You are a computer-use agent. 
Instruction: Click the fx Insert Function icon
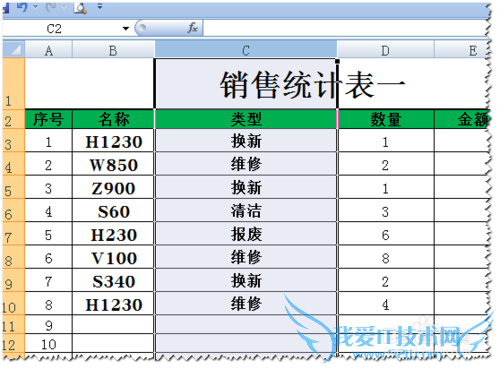193,28
